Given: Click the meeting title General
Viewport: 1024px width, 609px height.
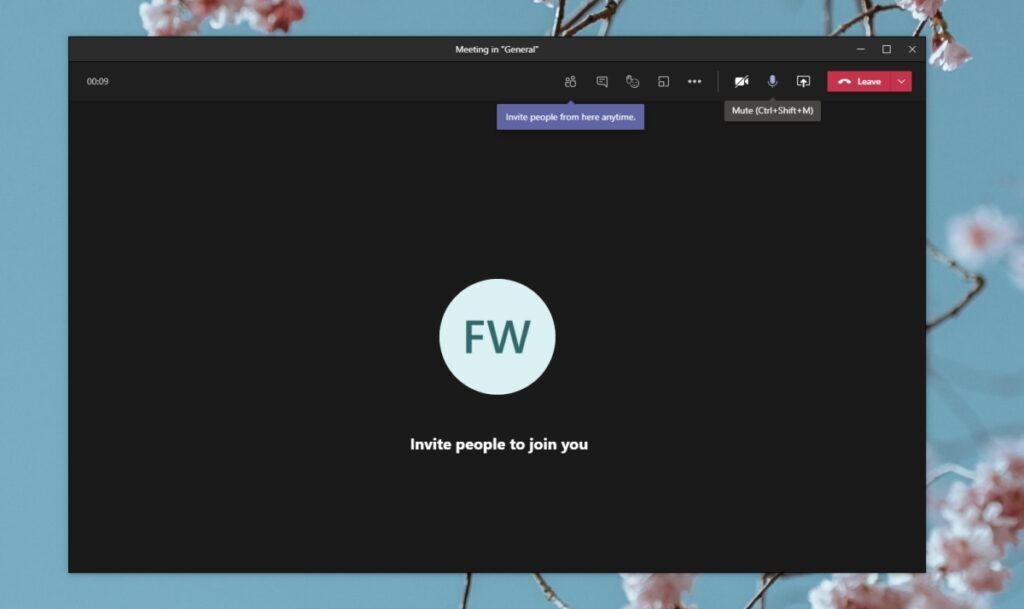Looking at the screenshot, I should 498,48.
